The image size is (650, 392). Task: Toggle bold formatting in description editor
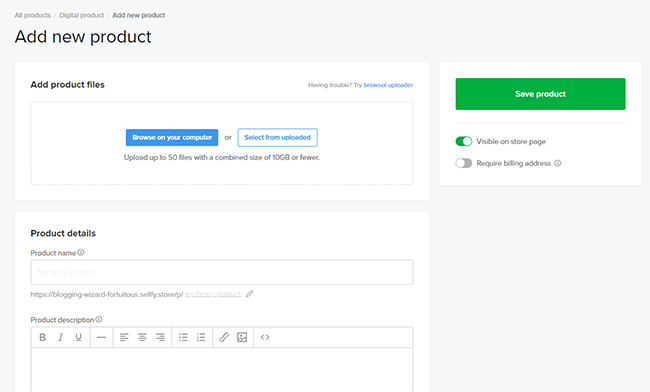(42, 337)
